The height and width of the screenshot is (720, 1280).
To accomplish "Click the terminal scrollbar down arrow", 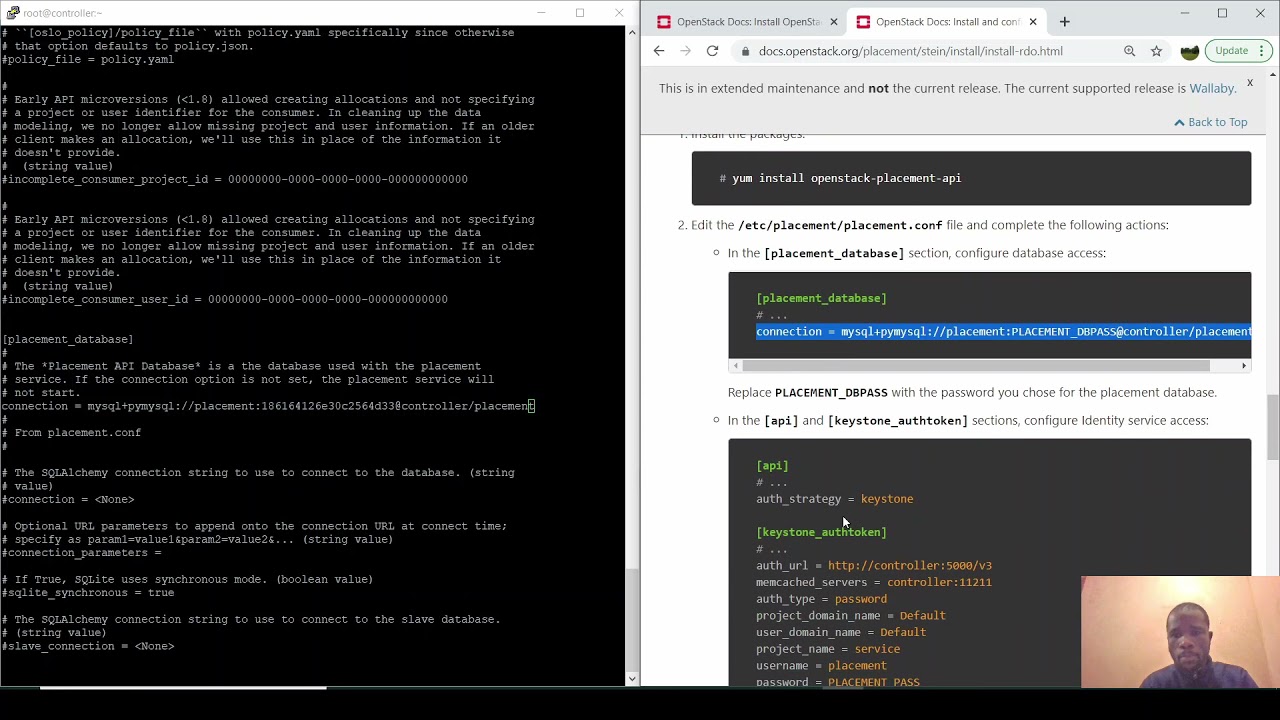I will (x=632, y=679).
